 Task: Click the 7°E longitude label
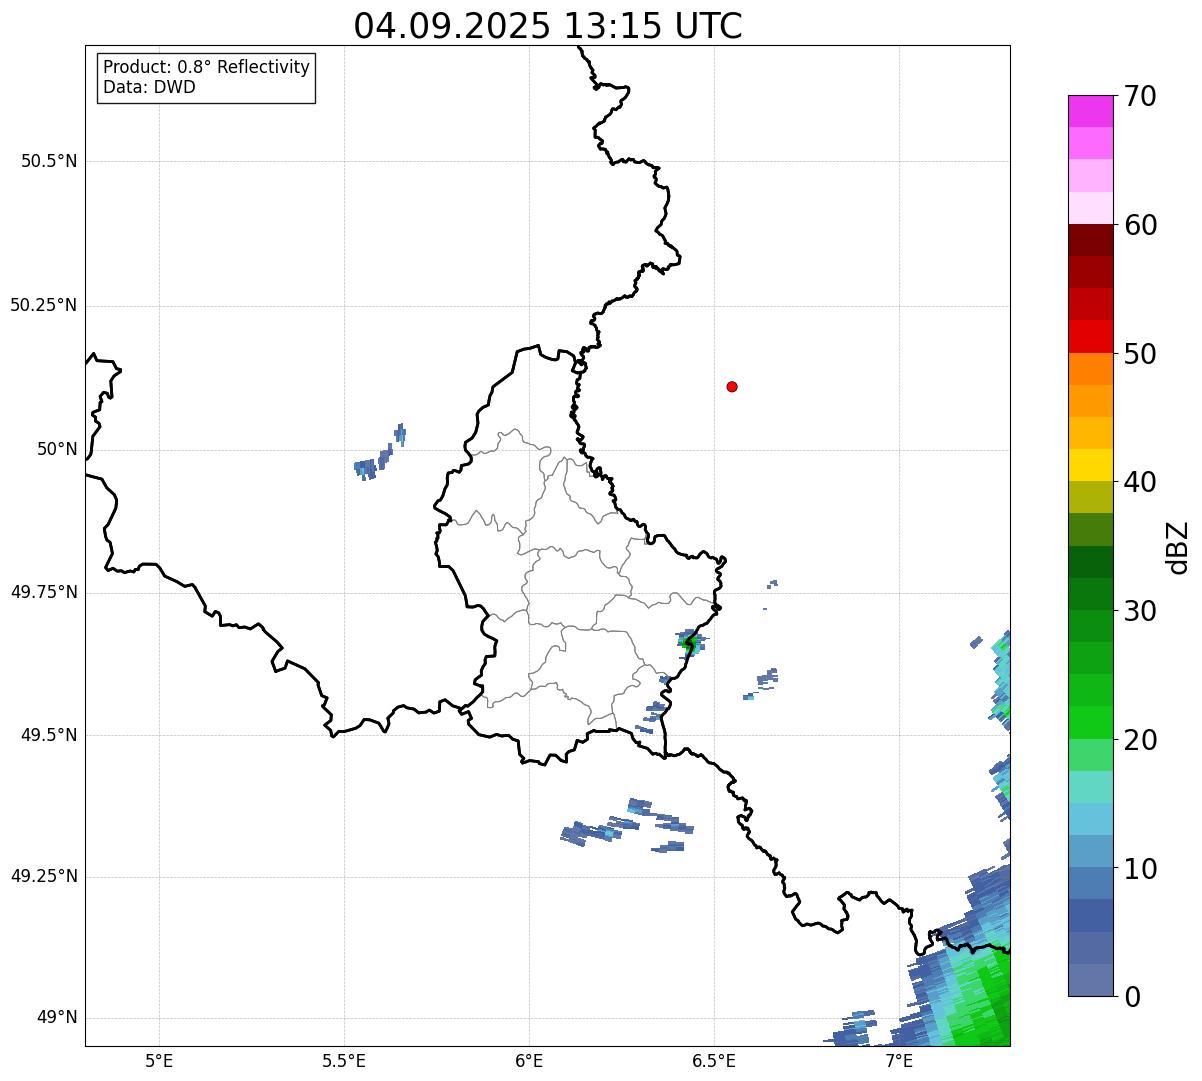[x=899, y=1060]
